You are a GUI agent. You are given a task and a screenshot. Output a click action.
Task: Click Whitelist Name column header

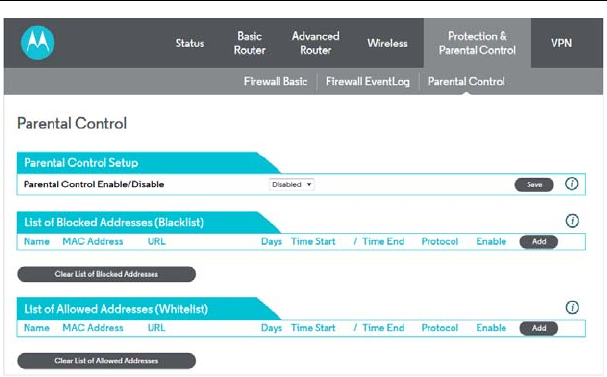[x=37, y=328]
